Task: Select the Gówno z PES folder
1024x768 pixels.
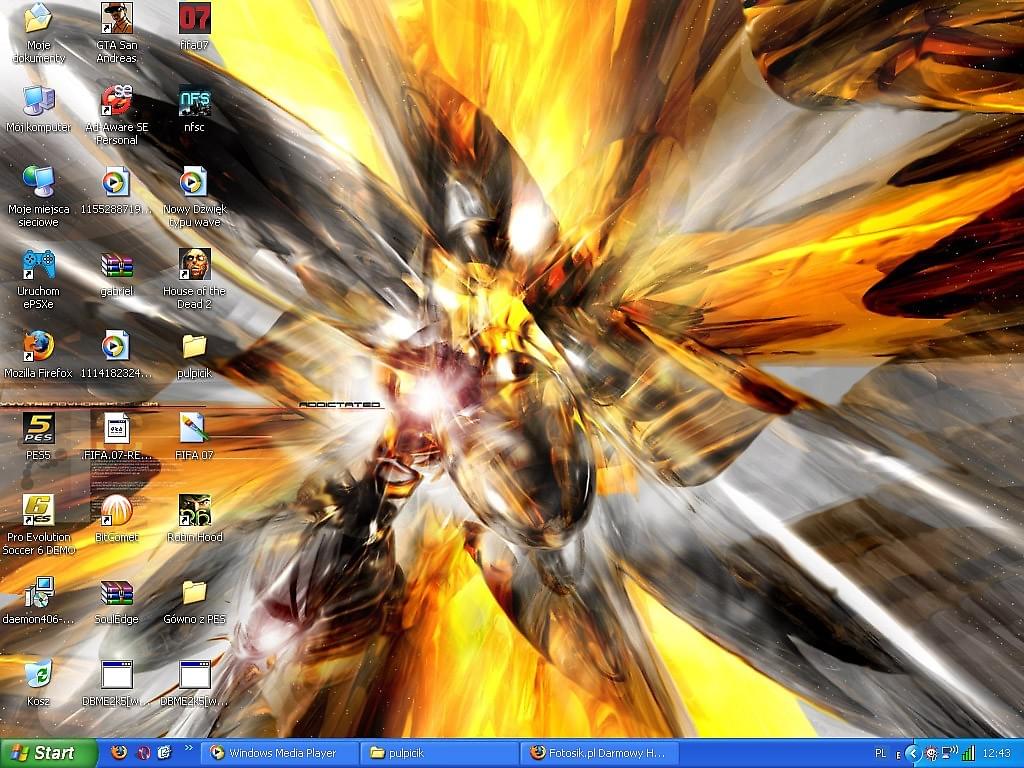Action: (x=195, y=601)
